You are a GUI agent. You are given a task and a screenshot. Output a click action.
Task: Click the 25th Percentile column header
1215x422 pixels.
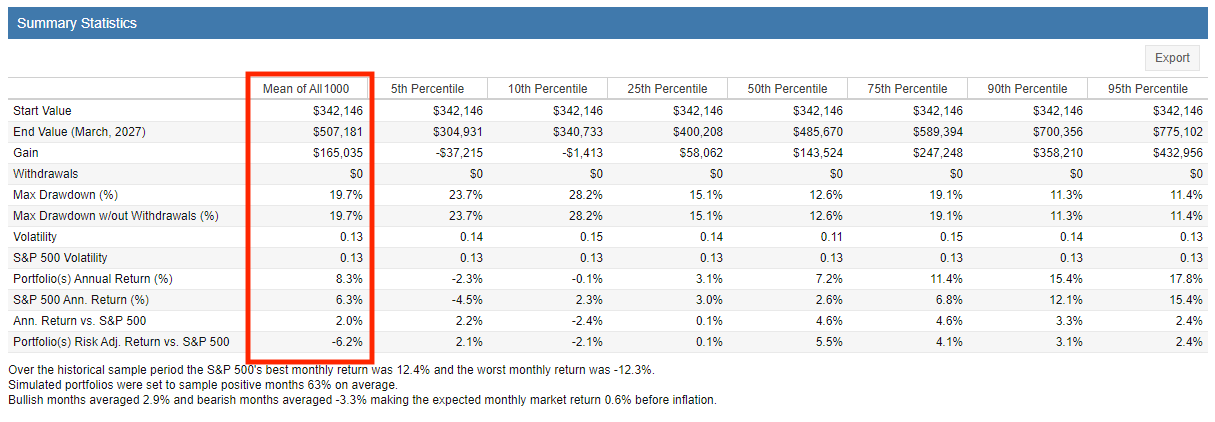pyautogui.click(x=667, y=89)
